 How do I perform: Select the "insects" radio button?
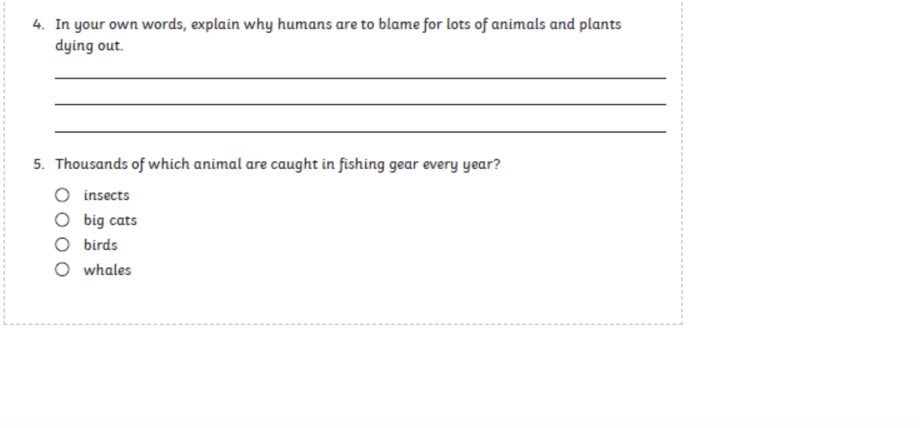point(62,195)
